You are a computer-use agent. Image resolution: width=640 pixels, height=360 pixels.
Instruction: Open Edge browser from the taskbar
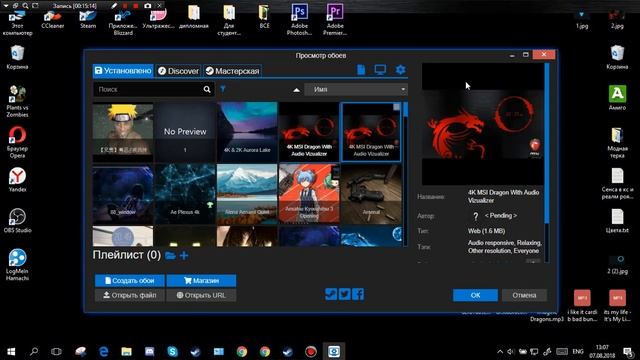tap(104, 351)
